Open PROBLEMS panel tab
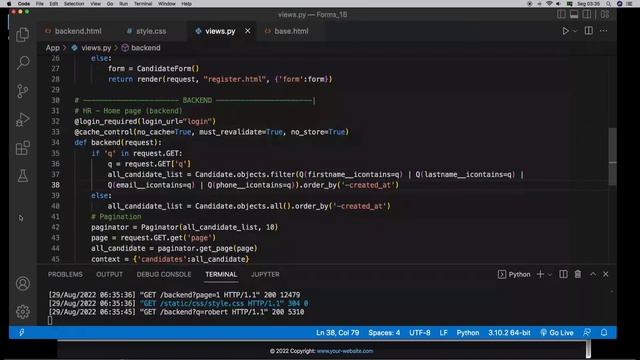The width and height of the screenshot is (640, 360). (65, 274)
